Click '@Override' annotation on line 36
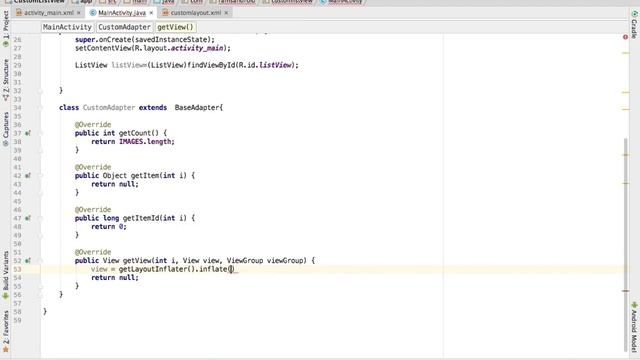Screen dimensions: 640x360 93,124
